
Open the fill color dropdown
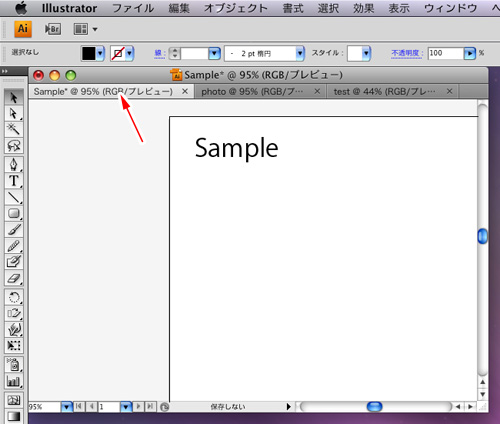point(101,53)
